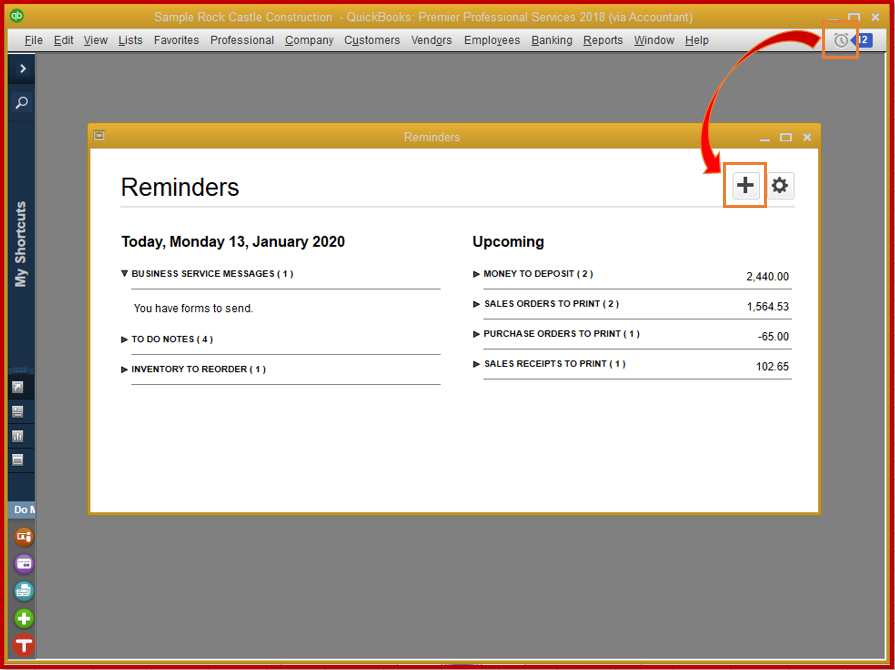Screen dimensions: 895x670
Task: Click the QuickBooks logo in title bar
Action: [17, 15]
